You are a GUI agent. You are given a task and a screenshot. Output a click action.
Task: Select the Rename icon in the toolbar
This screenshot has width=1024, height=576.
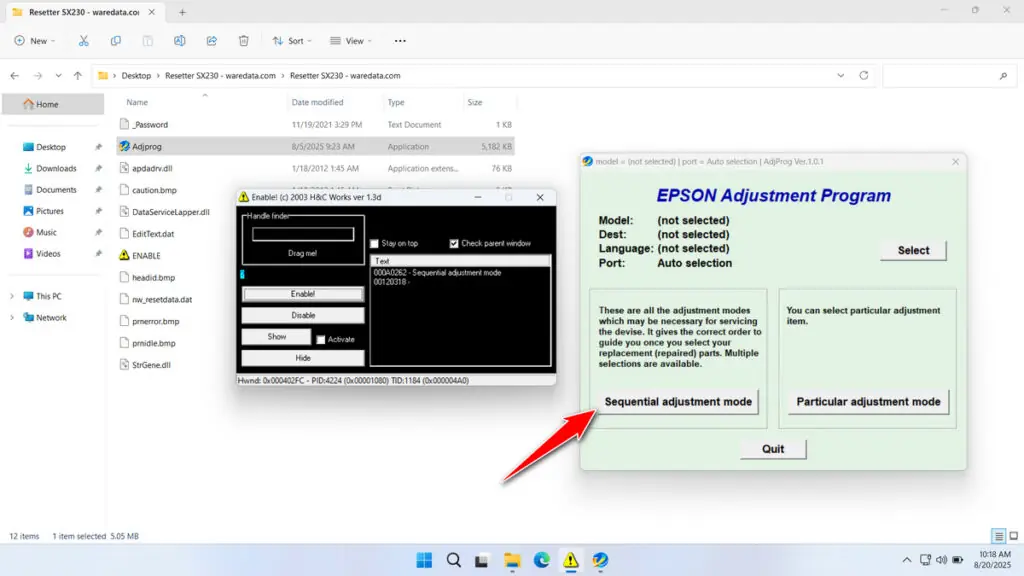tap(179, 41)
